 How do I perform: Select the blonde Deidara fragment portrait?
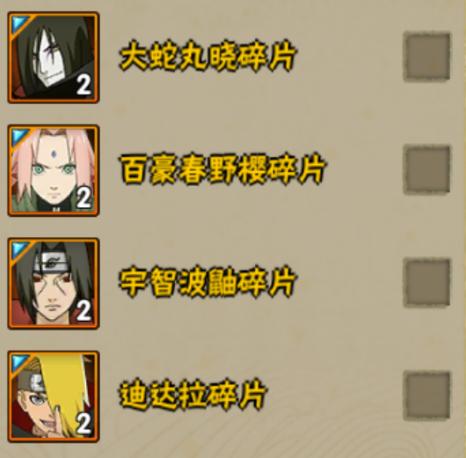click(x=53, y=396)
